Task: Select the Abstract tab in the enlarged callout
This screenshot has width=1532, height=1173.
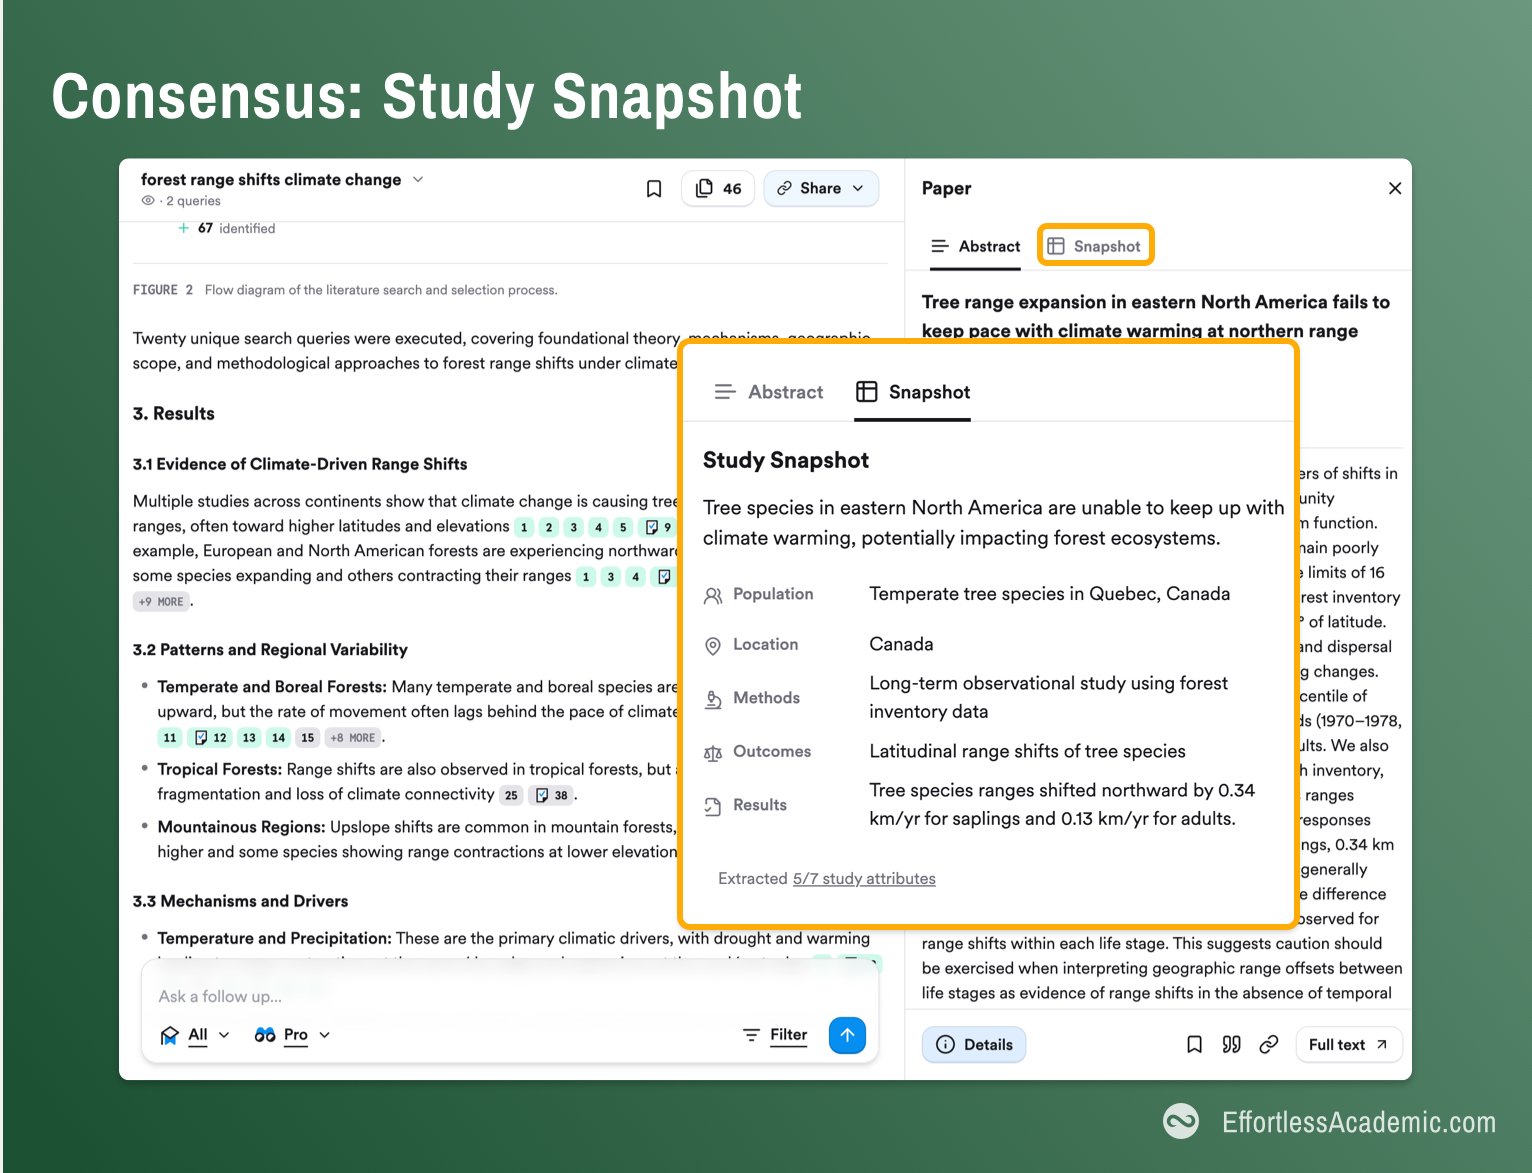Action: point(769,392)
